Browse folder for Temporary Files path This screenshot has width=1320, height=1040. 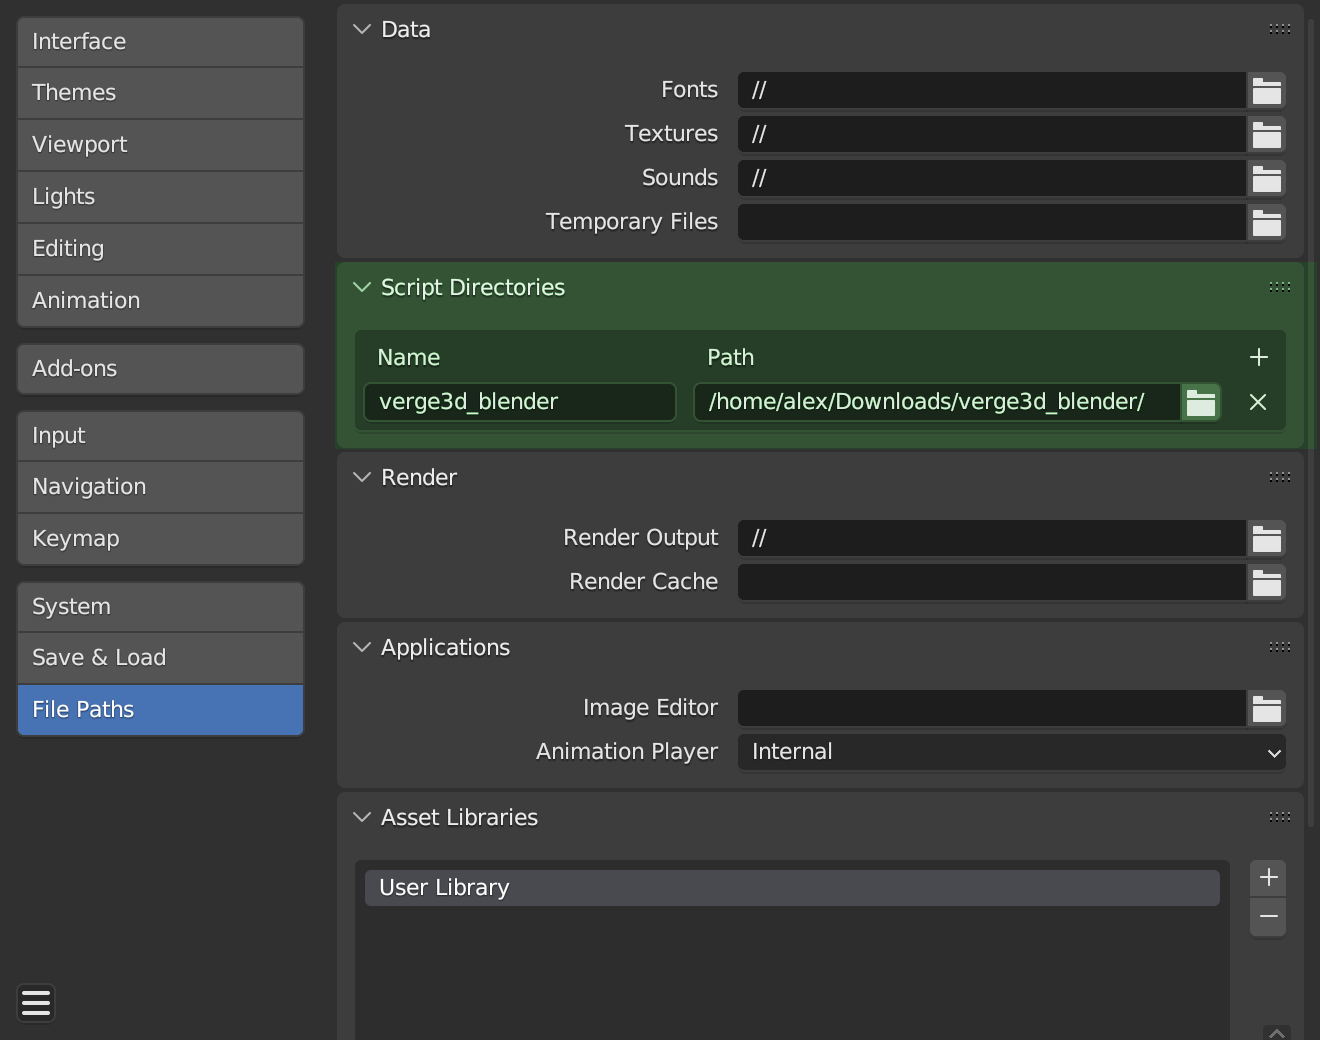coord(1266,222)
